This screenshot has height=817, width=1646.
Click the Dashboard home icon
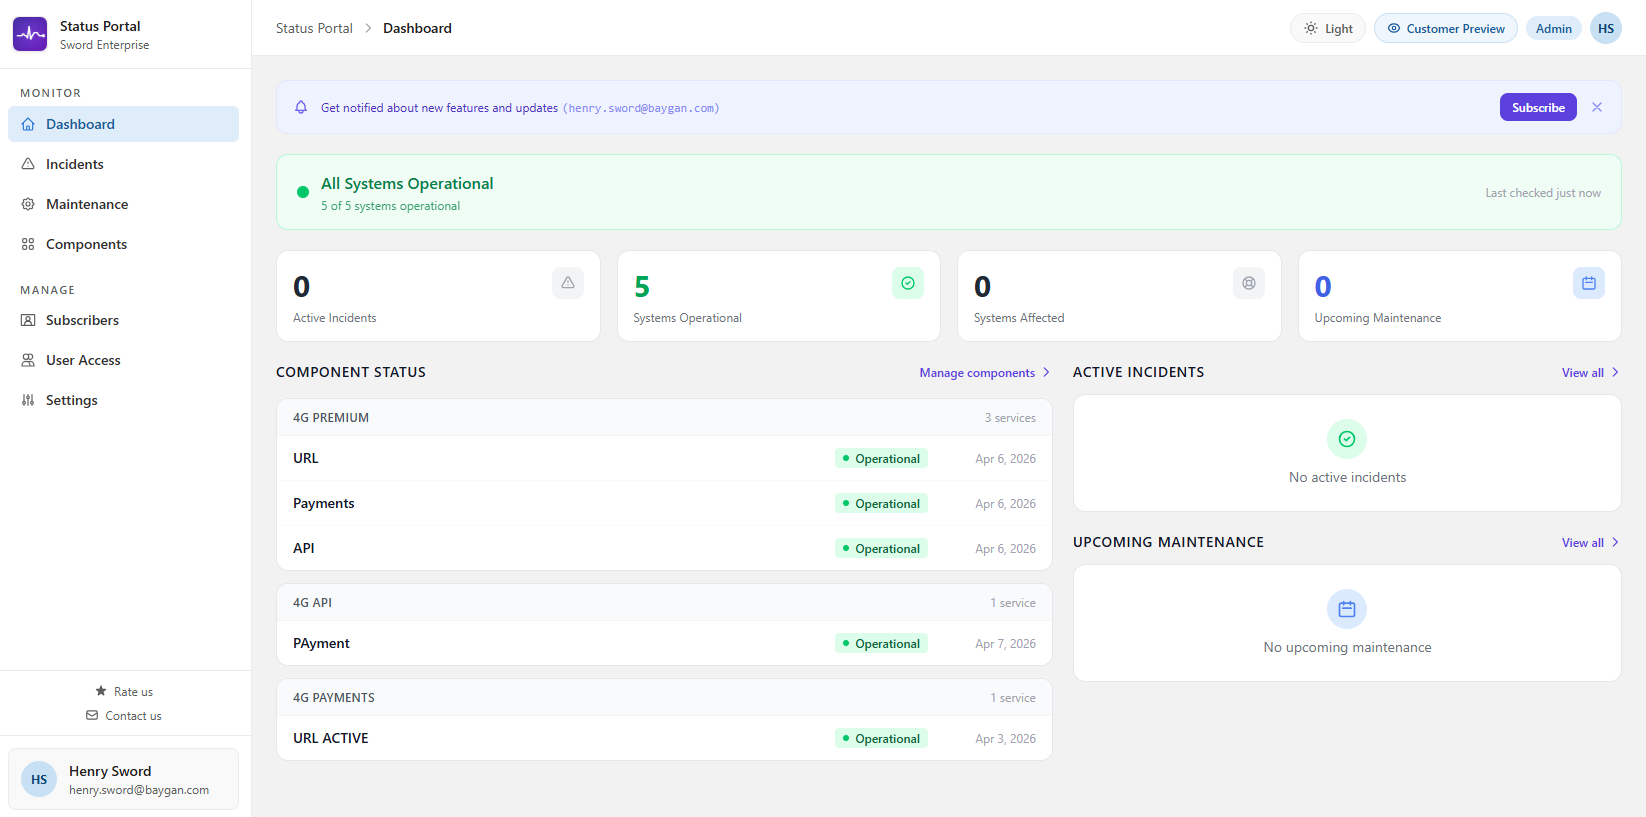(28, 124)
